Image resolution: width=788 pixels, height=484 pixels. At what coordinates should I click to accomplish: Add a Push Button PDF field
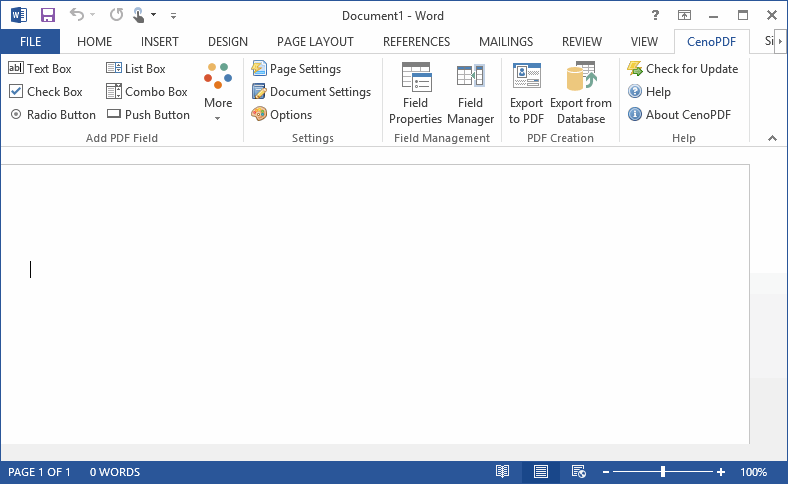point(148,115)
